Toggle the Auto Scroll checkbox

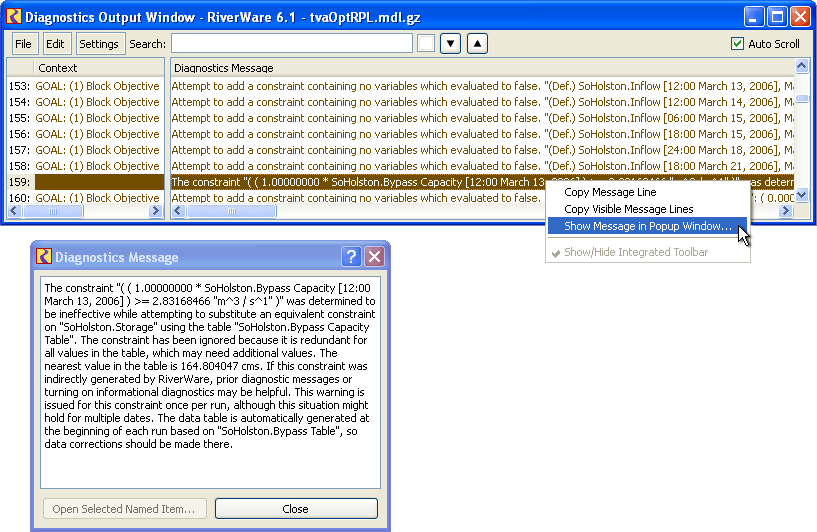pos(737,44)
